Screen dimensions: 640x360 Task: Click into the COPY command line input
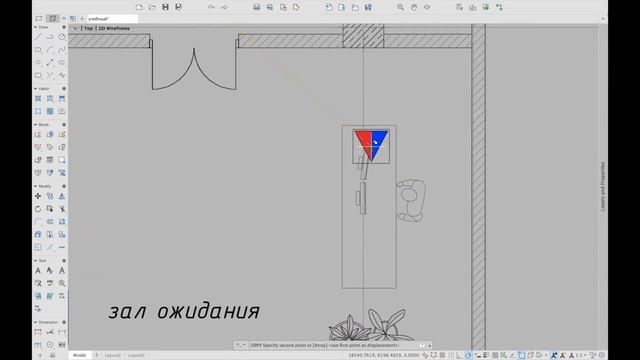click(324, 345)
